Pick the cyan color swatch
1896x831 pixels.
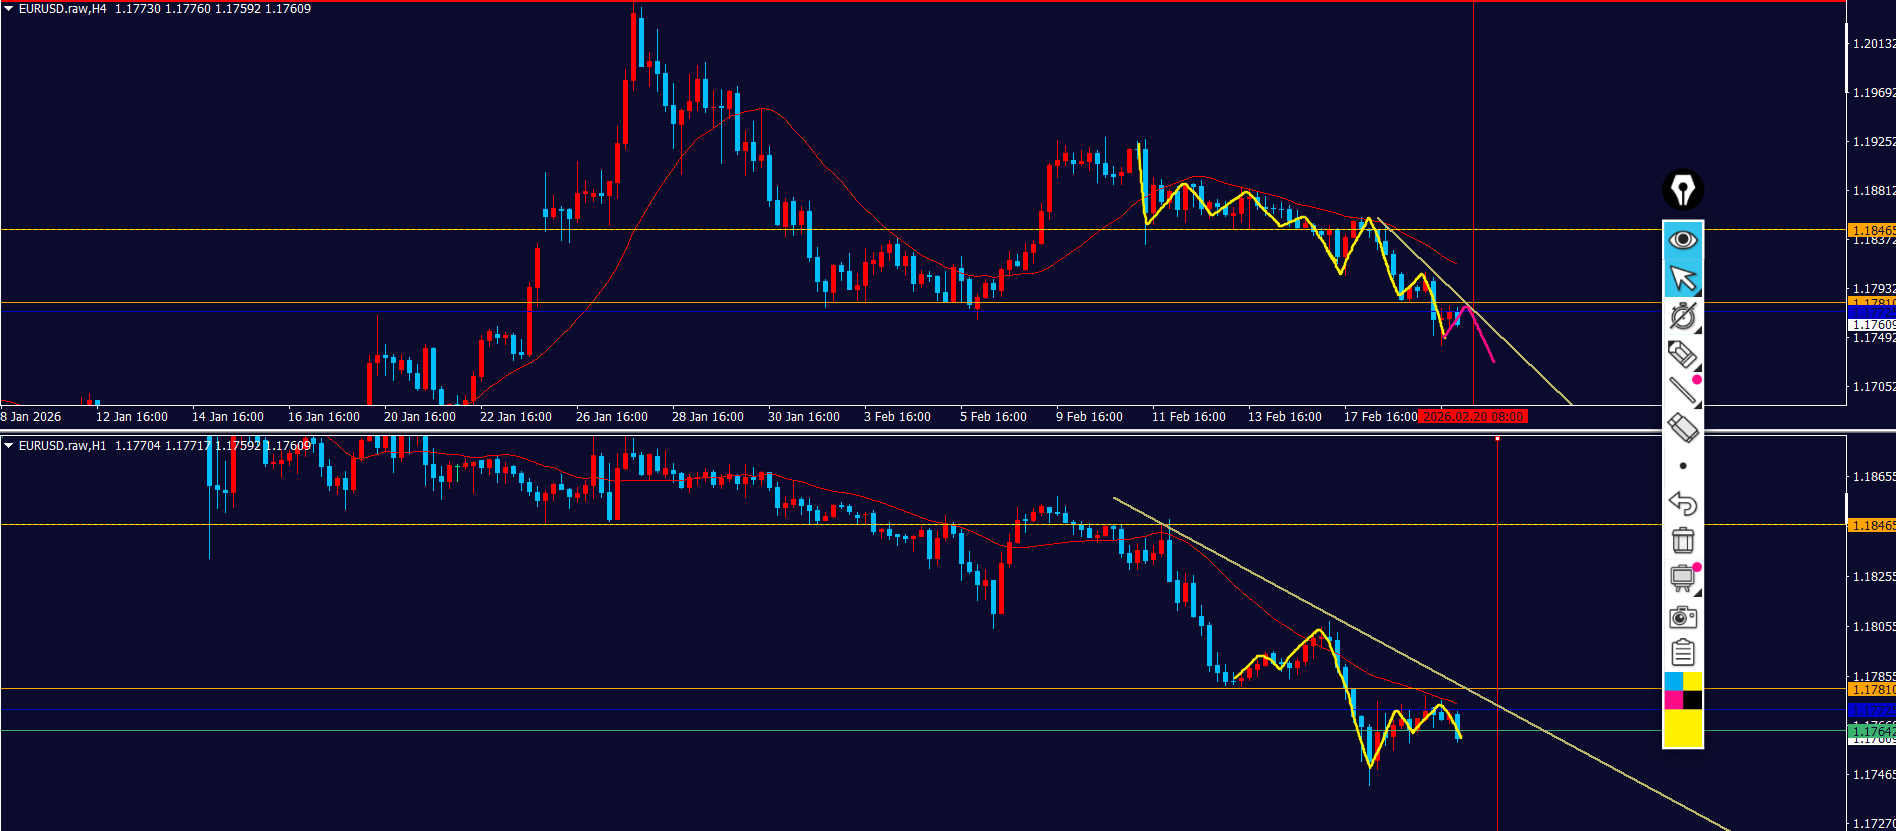(x=1673, y=682)
